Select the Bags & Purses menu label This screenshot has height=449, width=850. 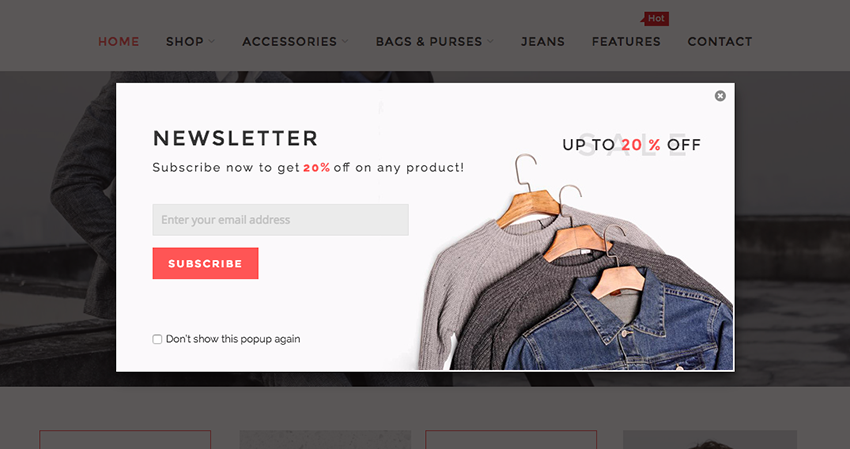429,41
